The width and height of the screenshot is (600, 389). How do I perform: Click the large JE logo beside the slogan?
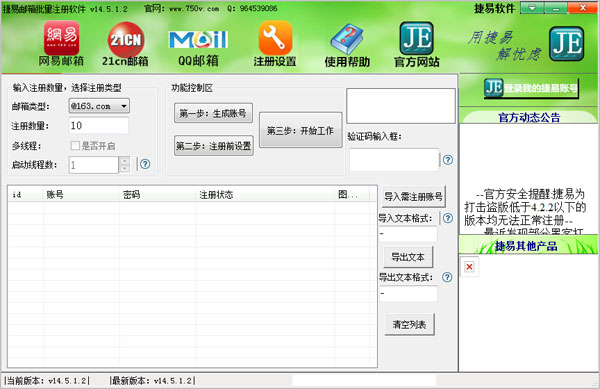[x=567, y=44]
